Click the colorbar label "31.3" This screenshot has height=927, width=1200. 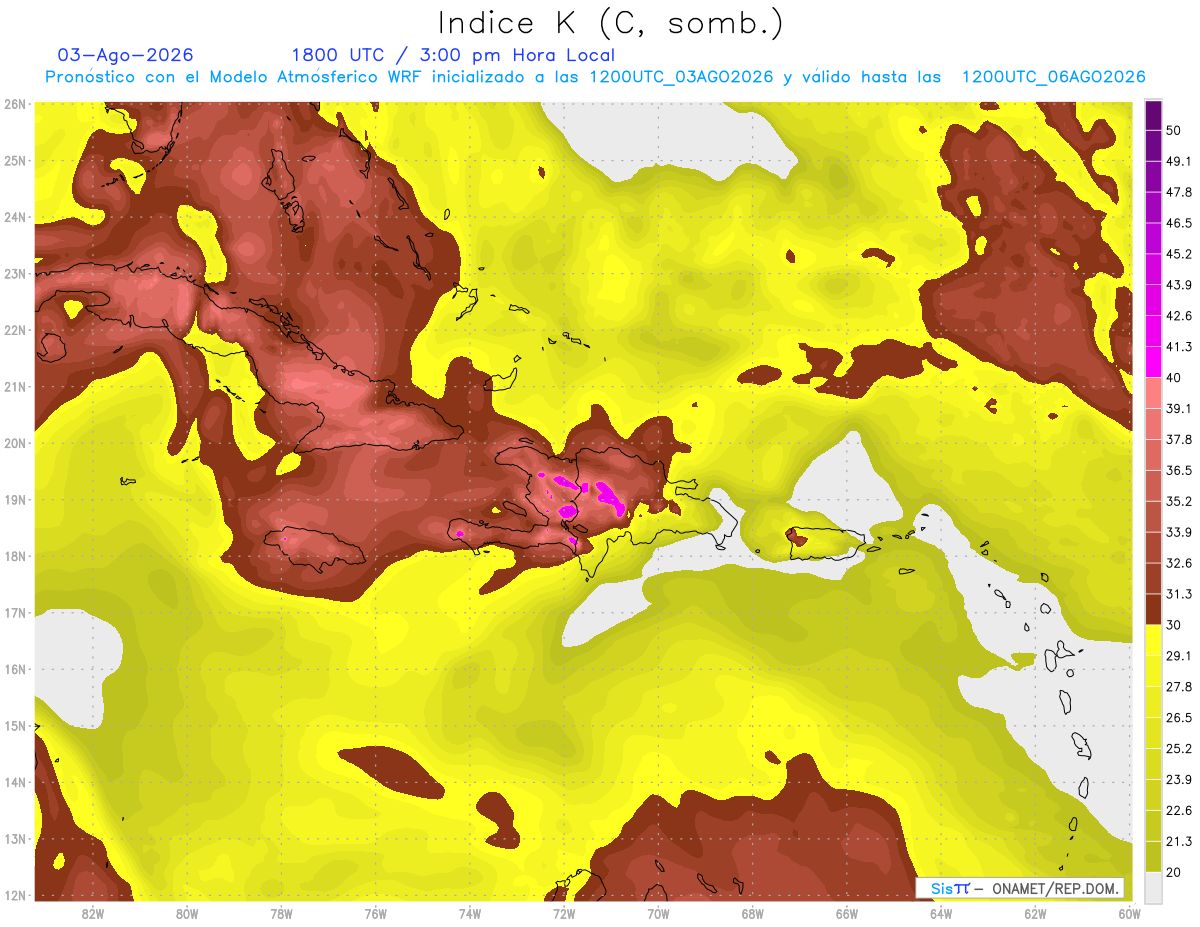(x=1179, y=594)
